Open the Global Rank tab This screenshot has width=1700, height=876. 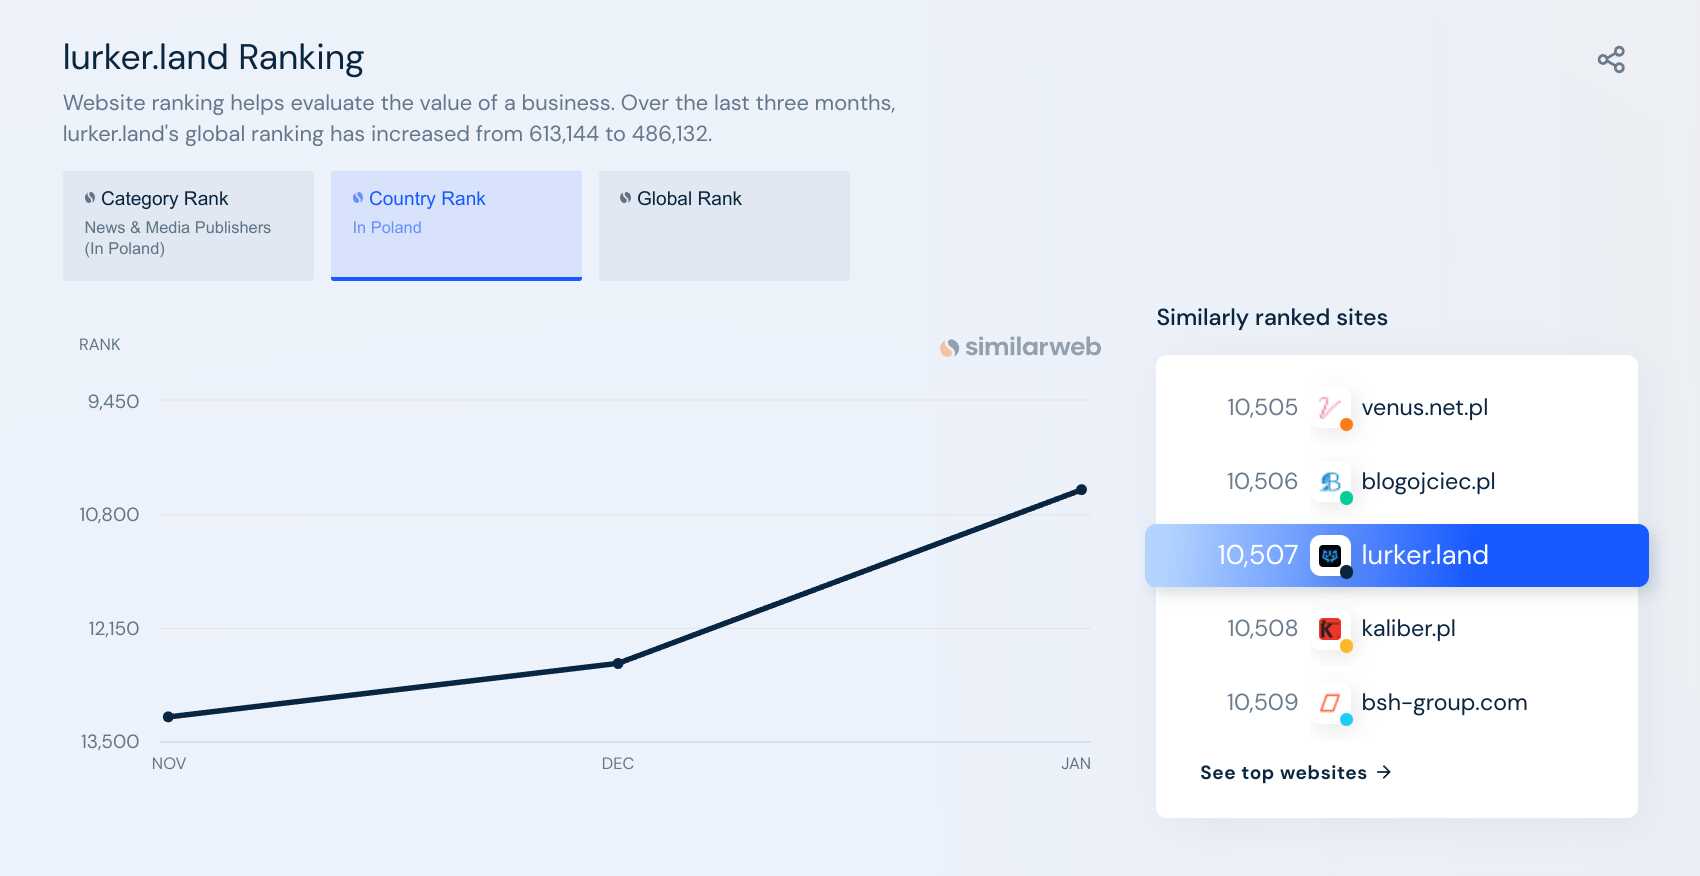pyautogui.click(x=724, y=225)
